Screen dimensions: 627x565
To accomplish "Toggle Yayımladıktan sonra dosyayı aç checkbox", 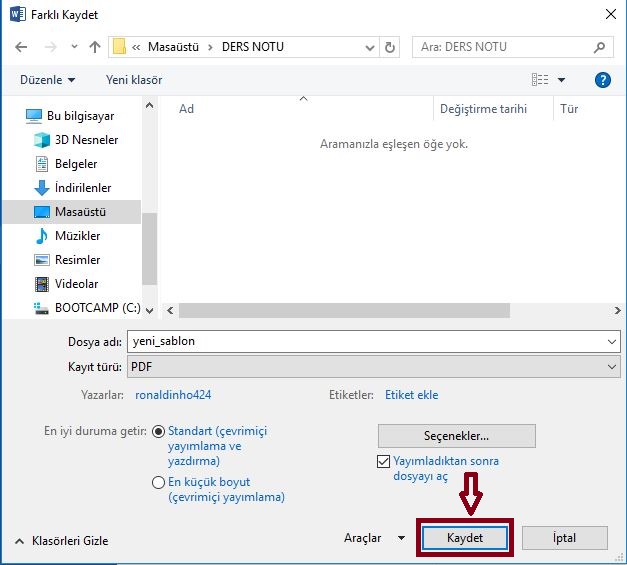I will [384, 462].
